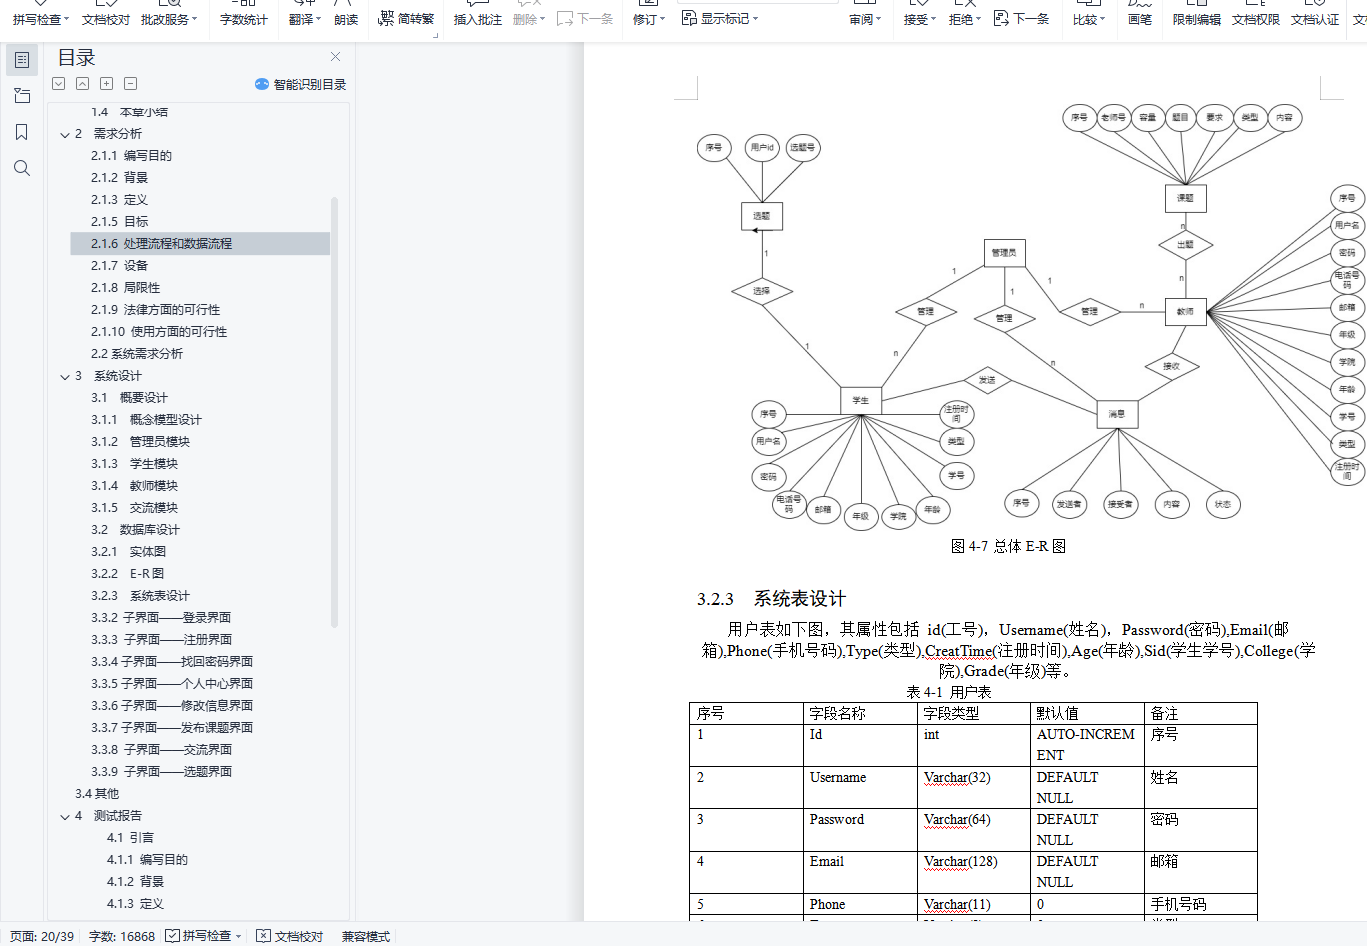Click the 显示标记 markup icon

pyautogui.click(x=689, y=18)
